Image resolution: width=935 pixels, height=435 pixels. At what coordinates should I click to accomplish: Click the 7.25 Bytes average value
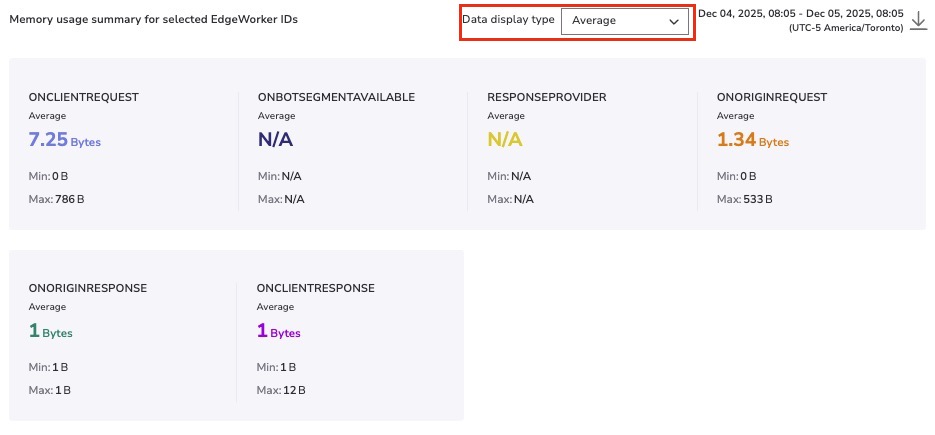click(65, 140)
